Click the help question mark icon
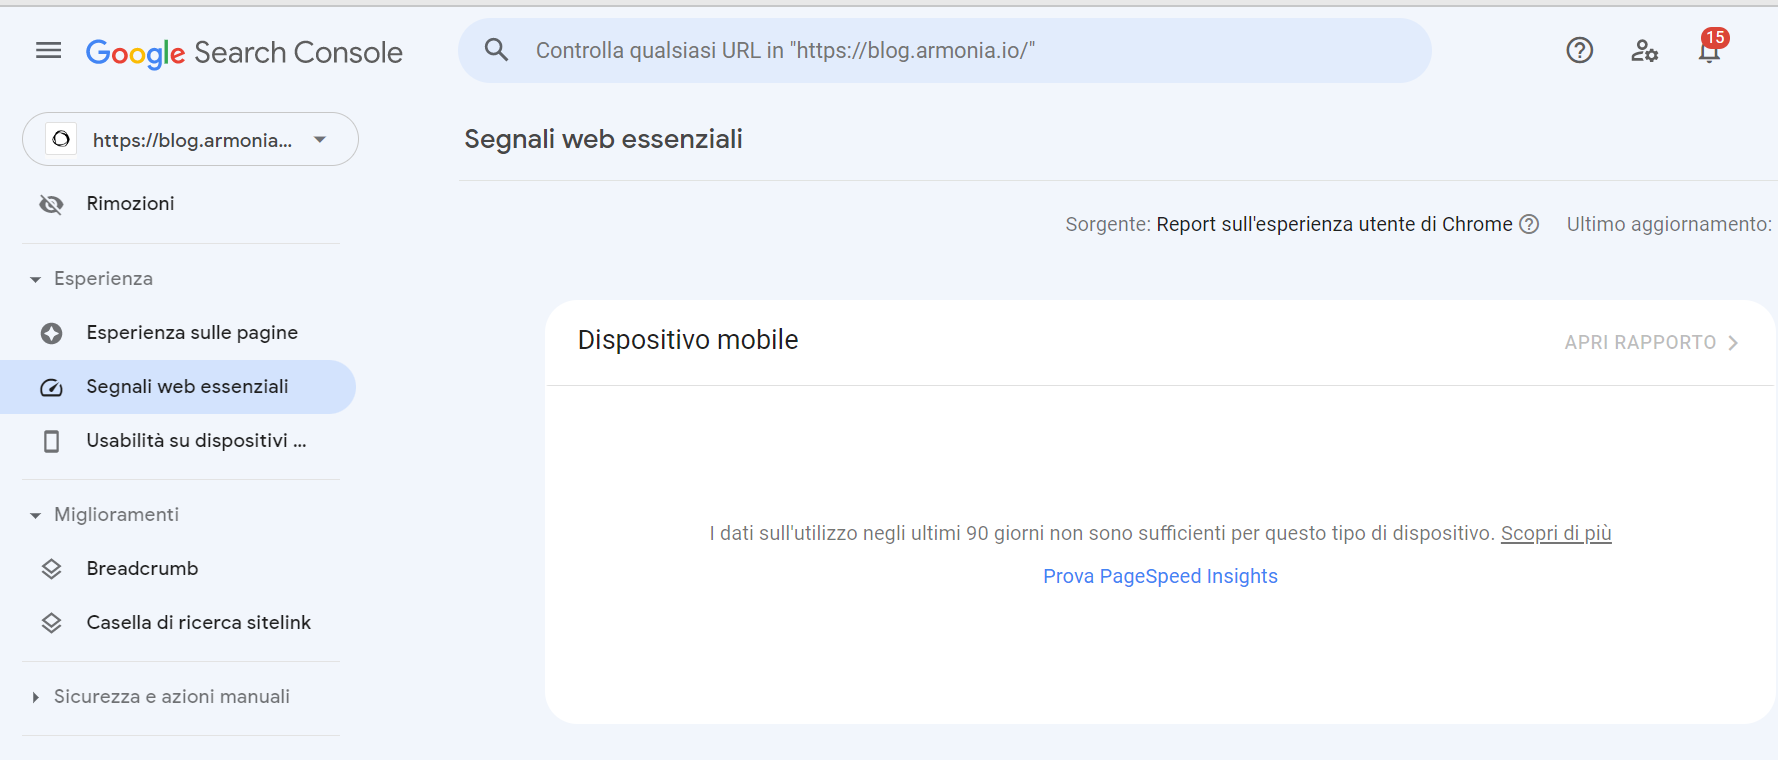The width and height of the screenshot is (1778, 760). 1579,50
